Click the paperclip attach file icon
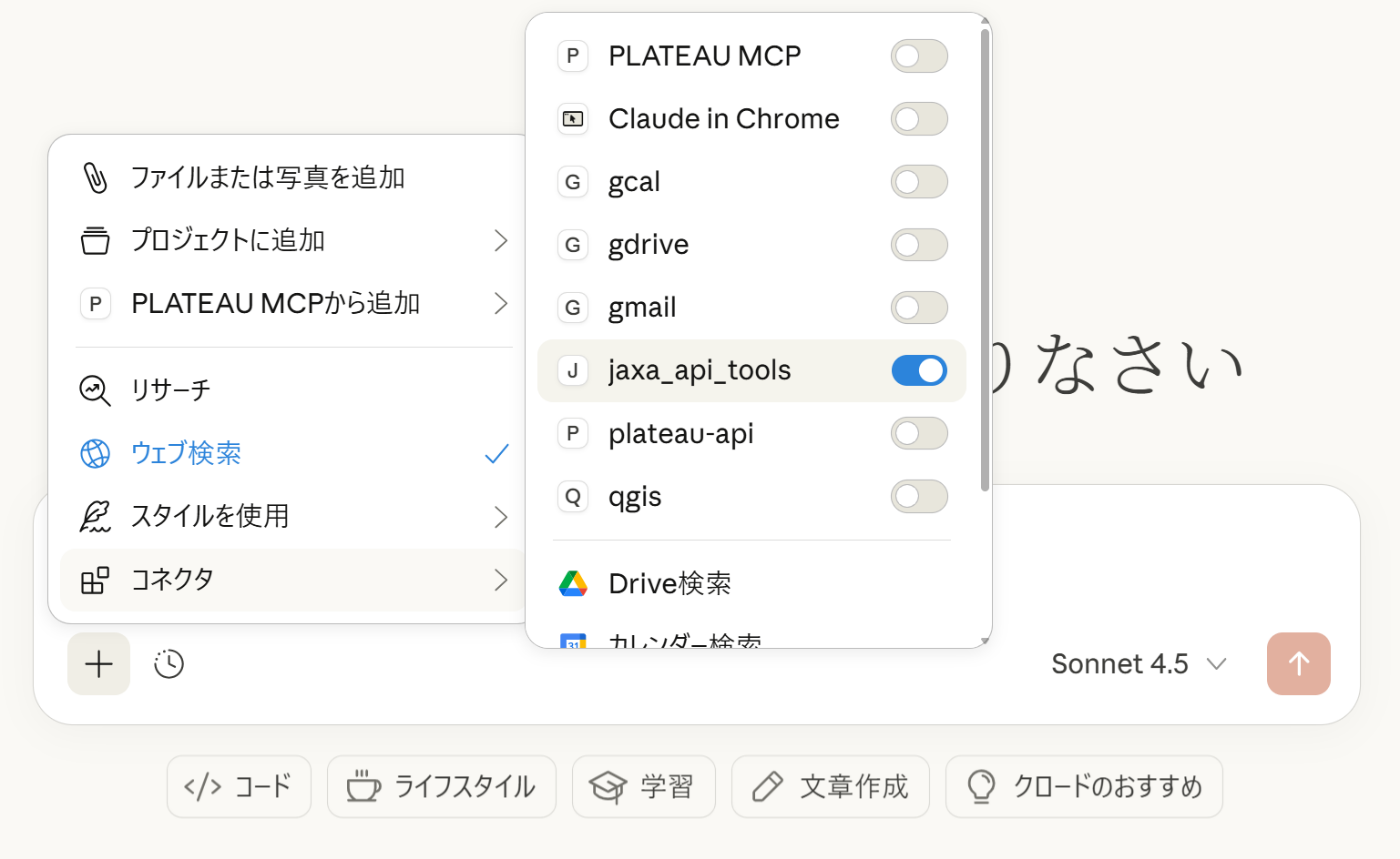 pos(95,179)
